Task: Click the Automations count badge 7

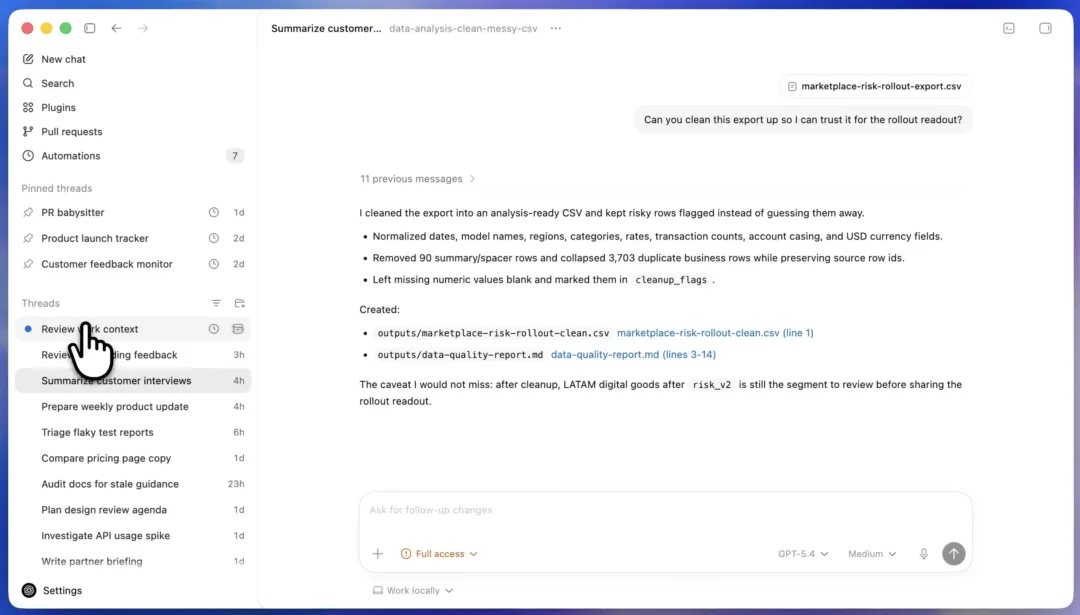Action: click(235, 156)
